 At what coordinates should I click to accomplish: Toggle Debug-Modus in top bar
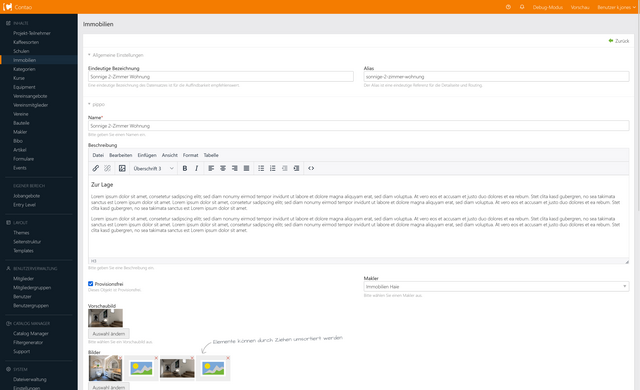[547, 7]
